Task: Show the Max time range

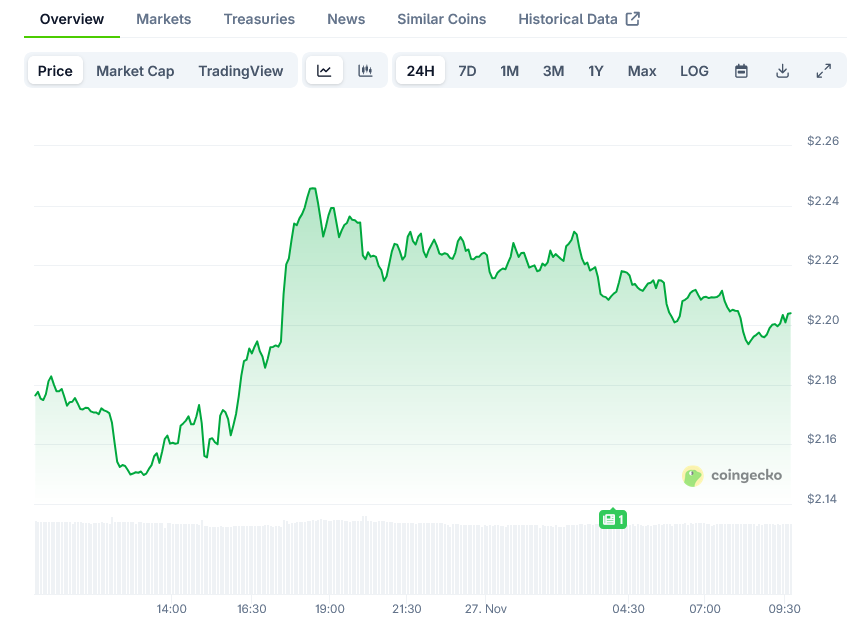Action: coord(642,71)
